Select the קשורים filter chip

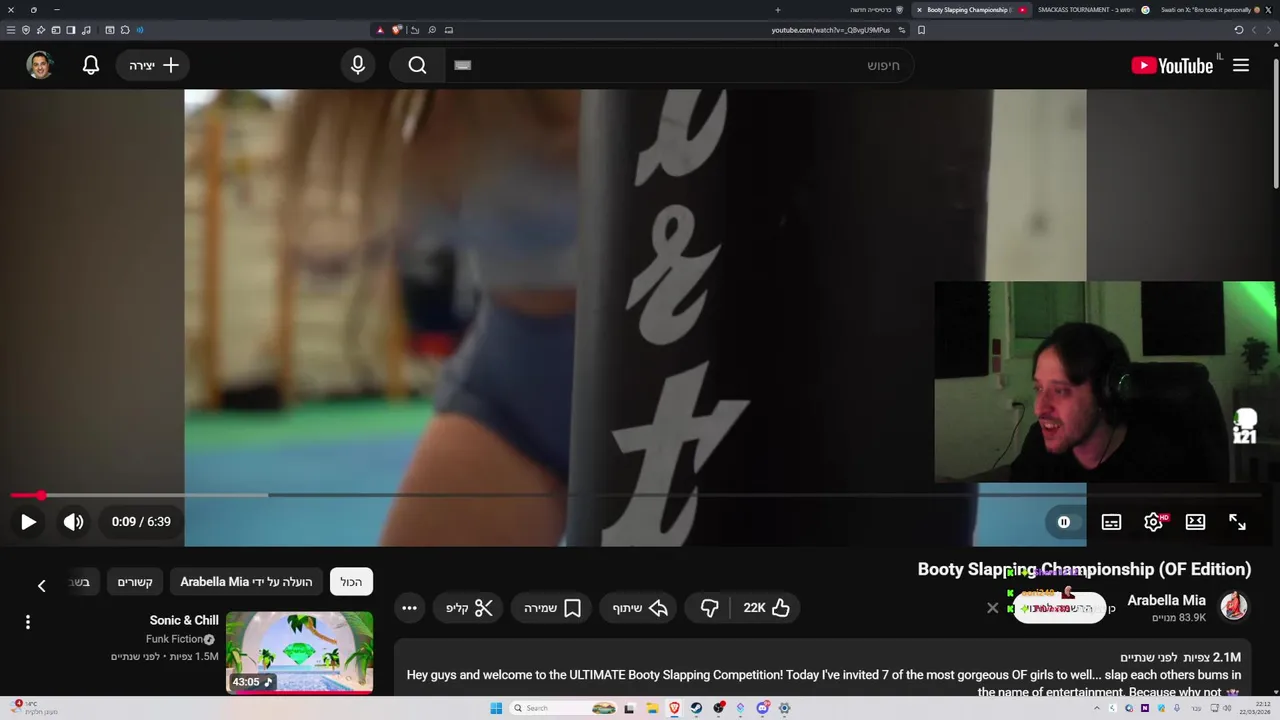click(x=135, y=582)
